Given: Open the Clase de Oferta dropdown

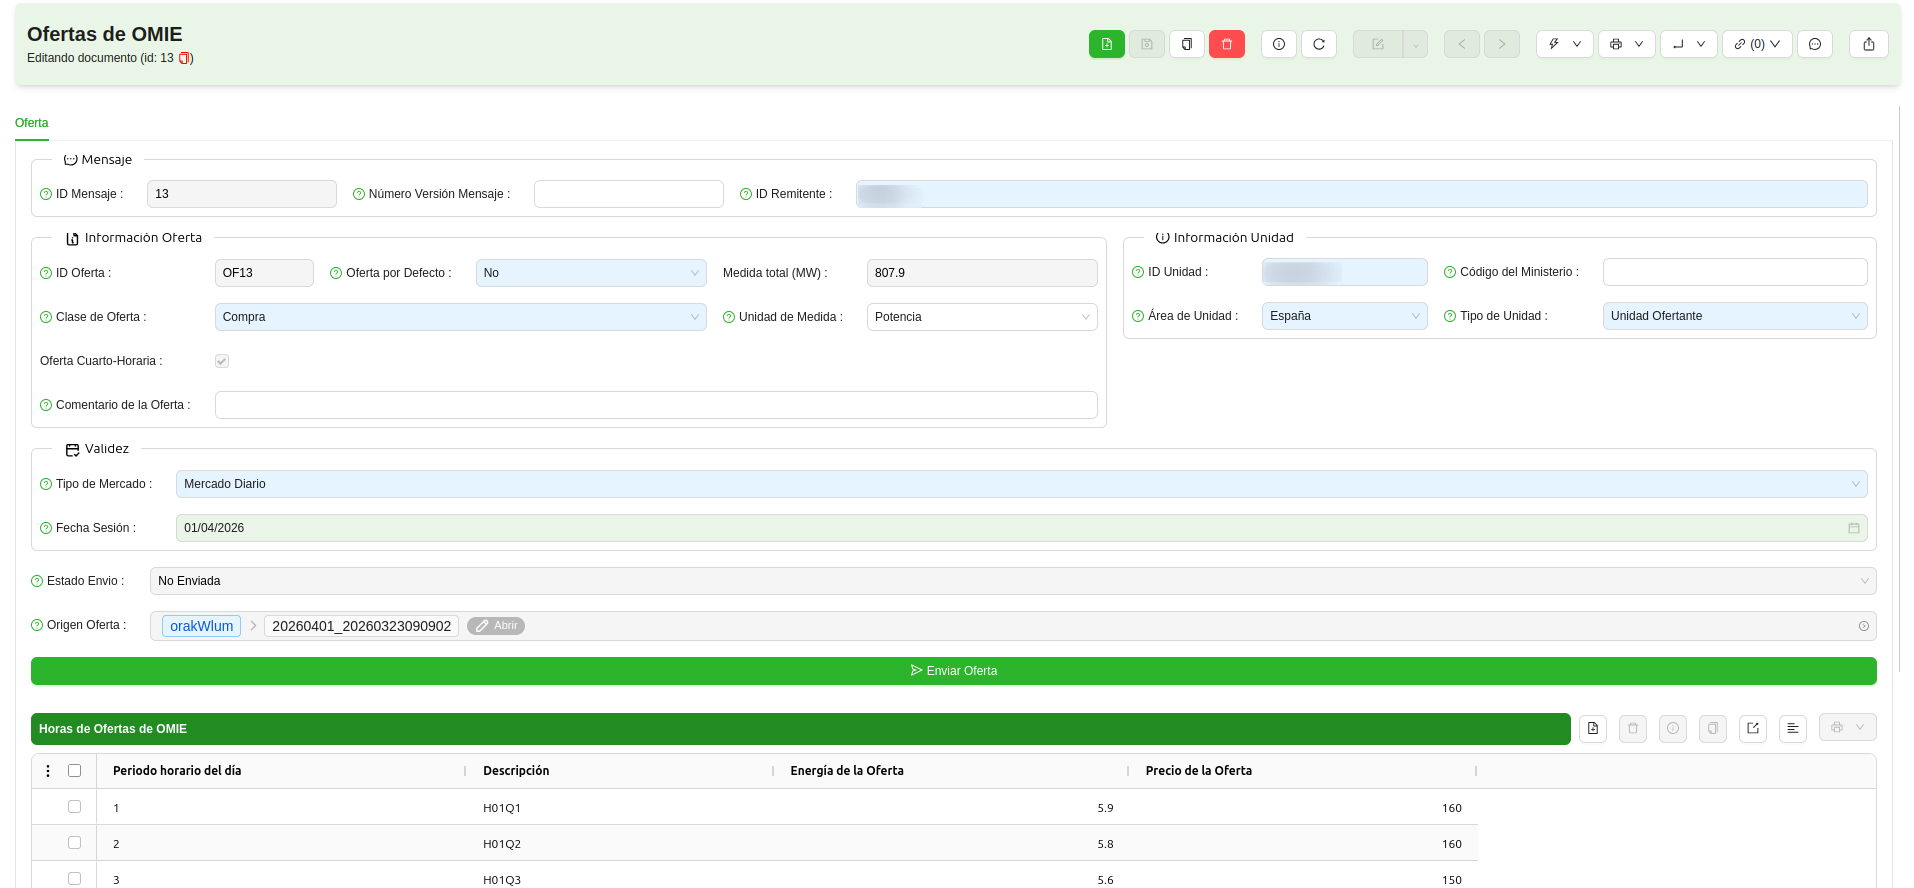Looking at the screenshot, I should click(460, 317).
